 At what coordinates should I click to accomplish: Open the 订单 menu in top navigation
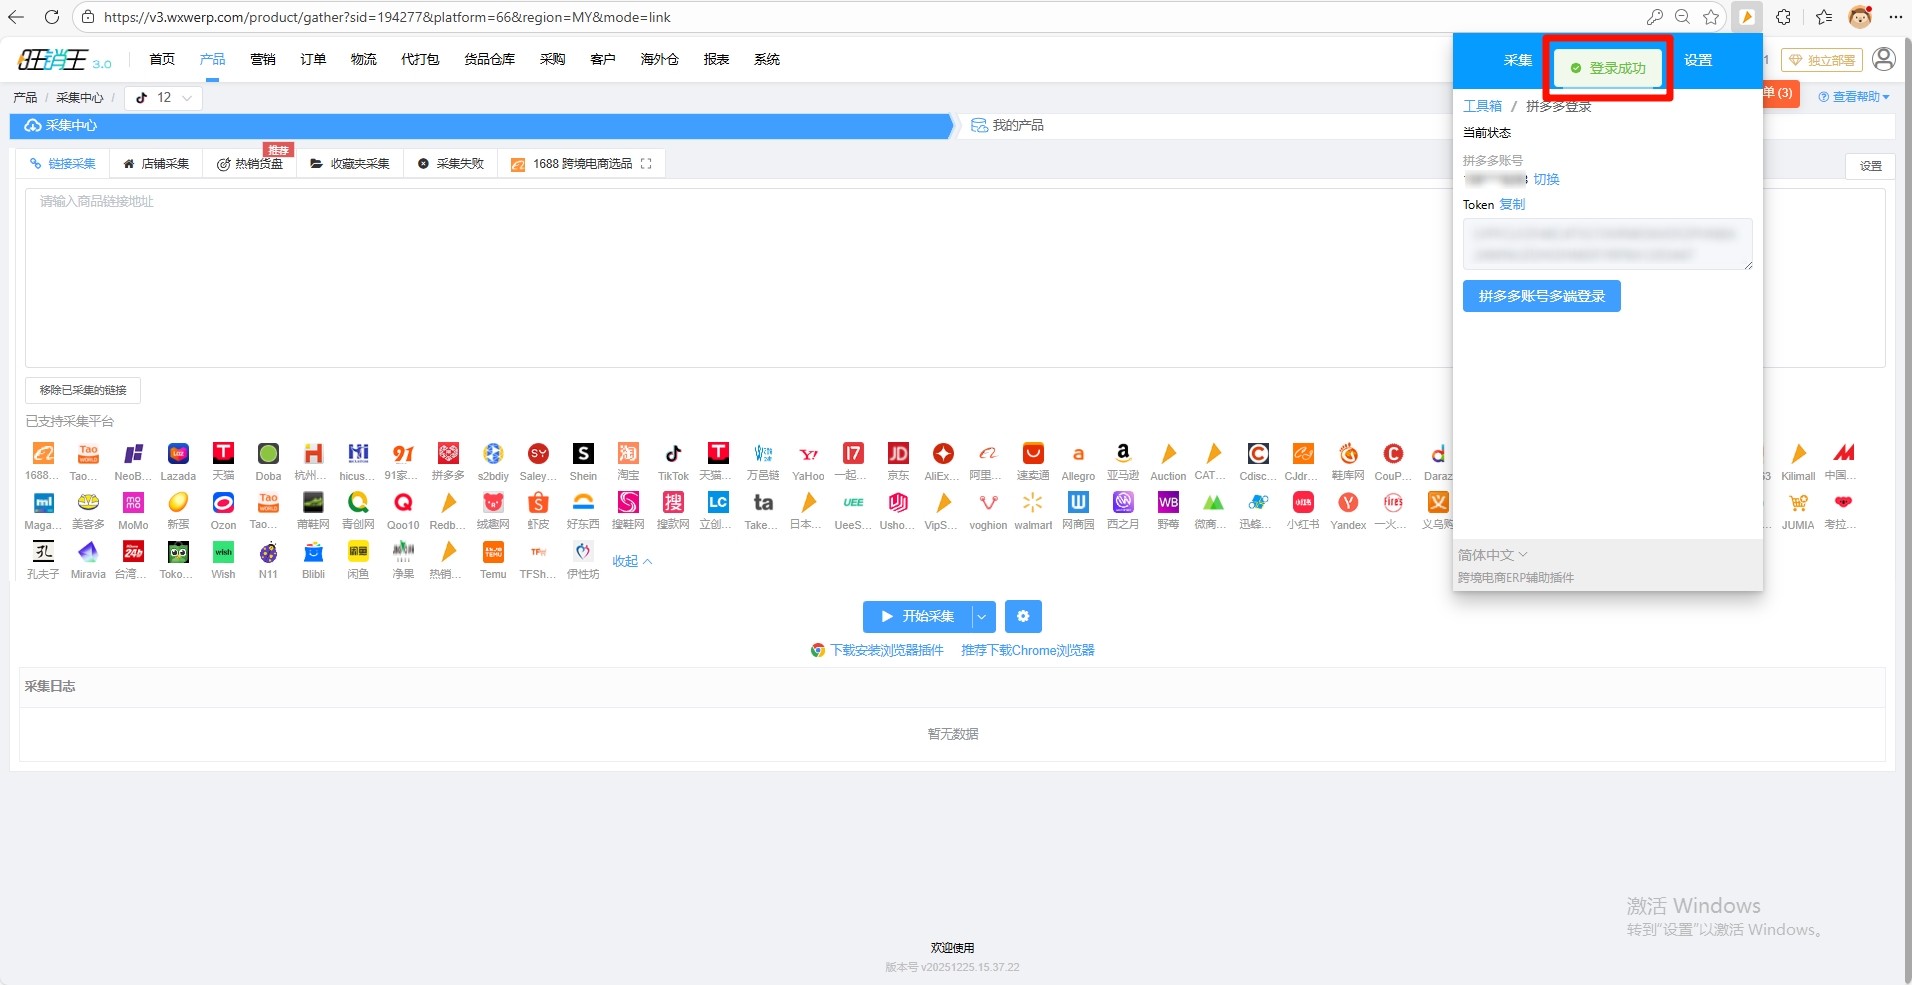click(313, 60)
